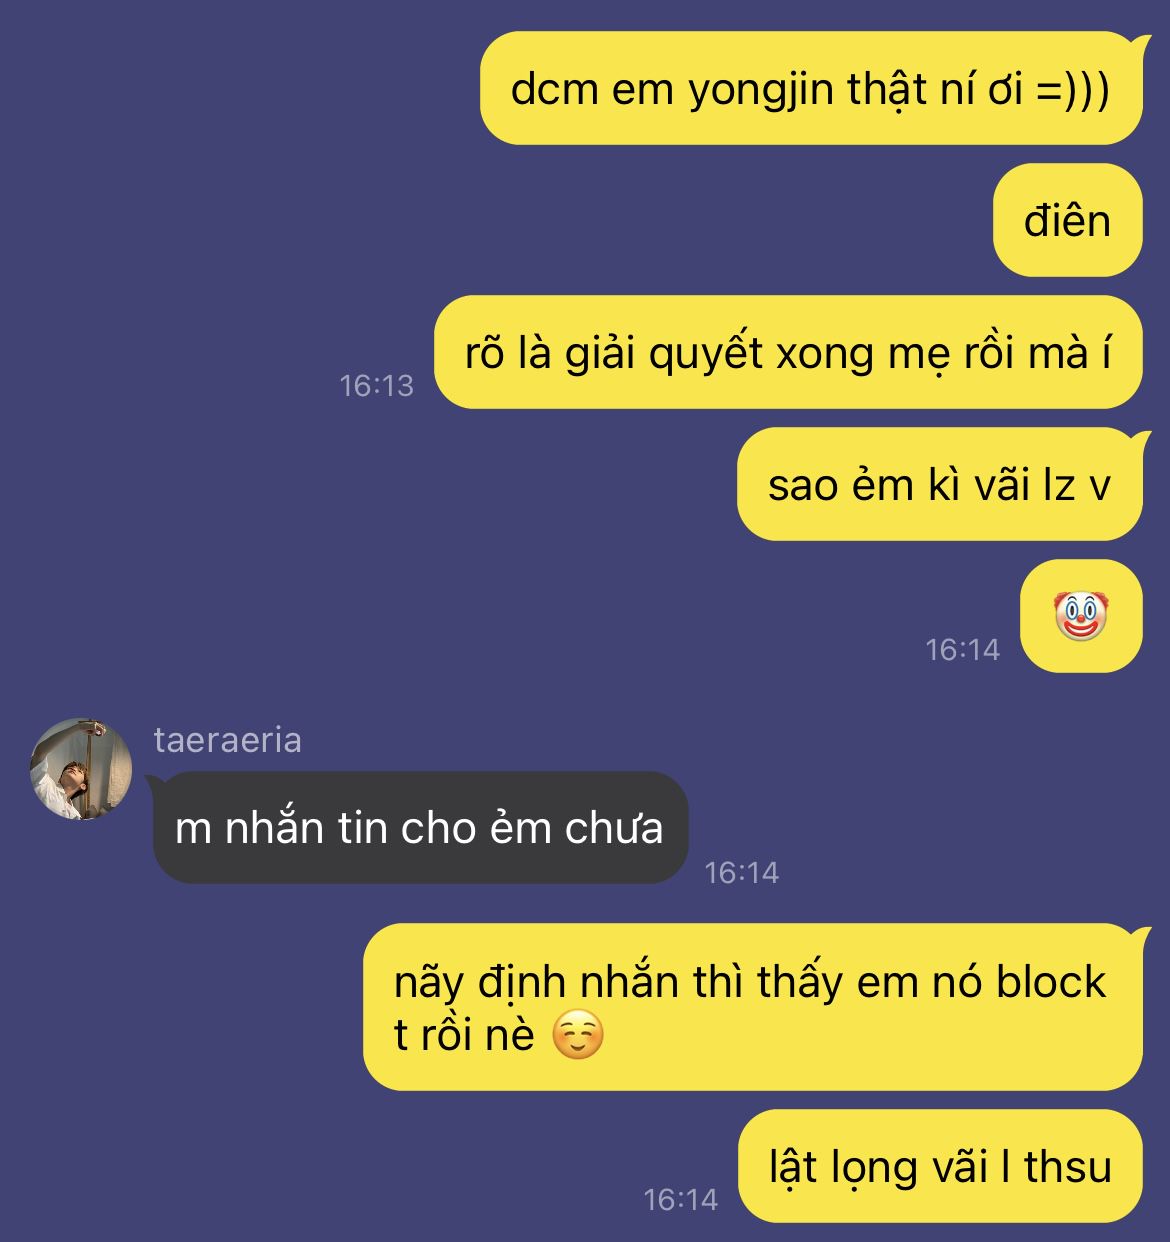
Task: Click the word 'block' in yellow message
Action: 1050,982
